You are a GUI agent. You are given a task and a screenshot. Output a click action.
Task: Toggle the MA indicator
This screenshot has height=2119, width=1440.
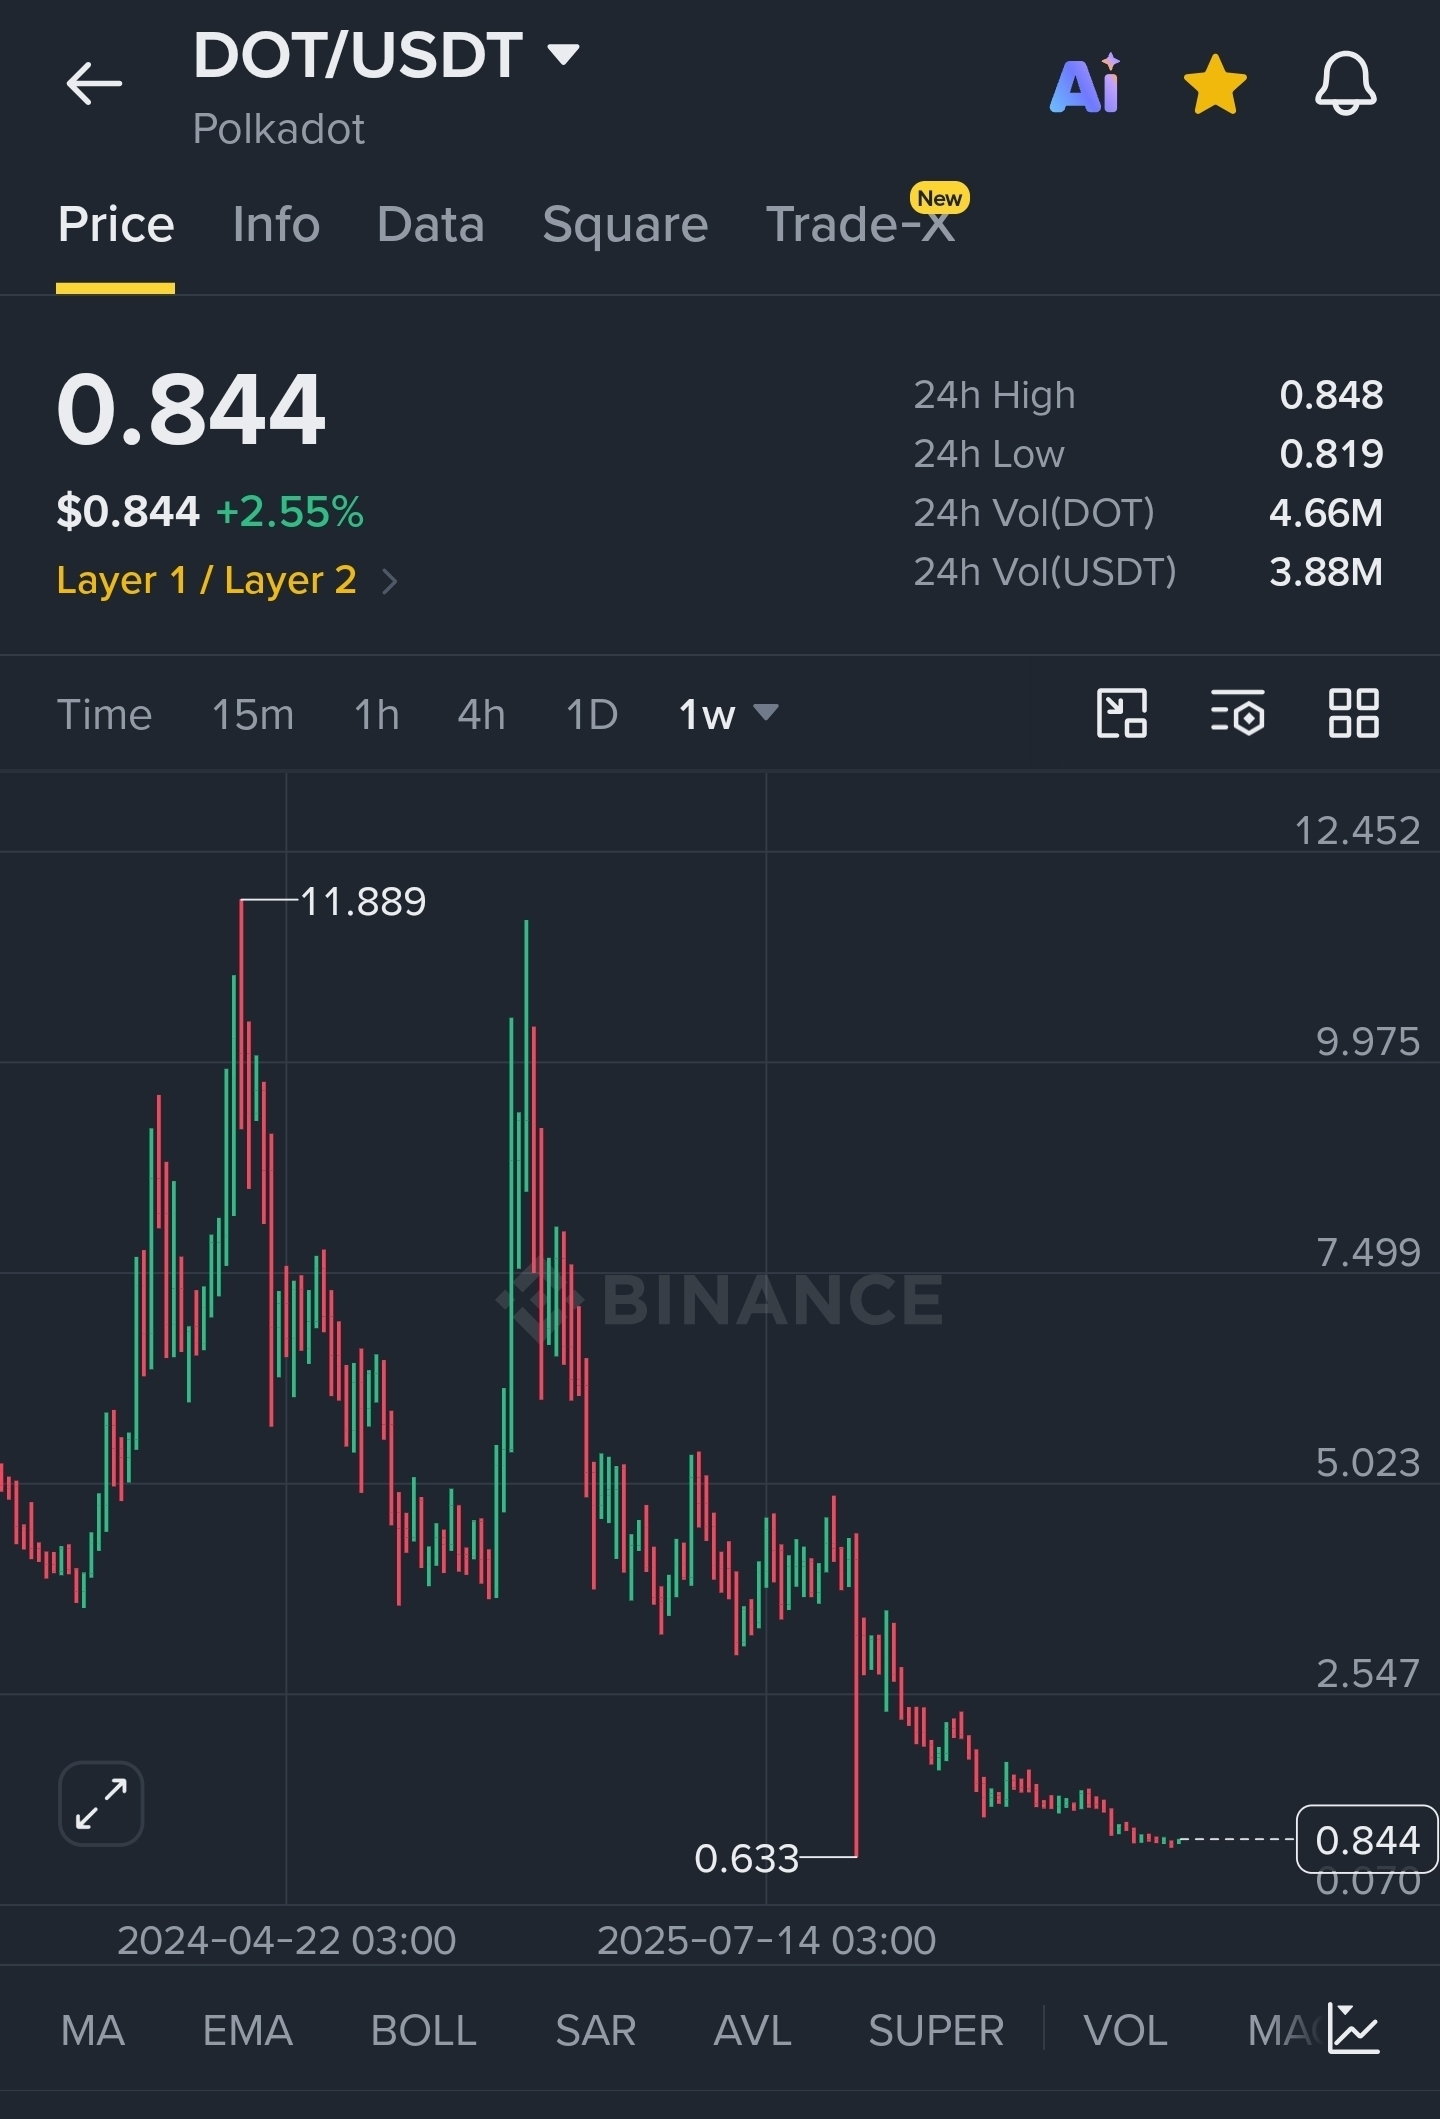click(x=93, y=2030)
